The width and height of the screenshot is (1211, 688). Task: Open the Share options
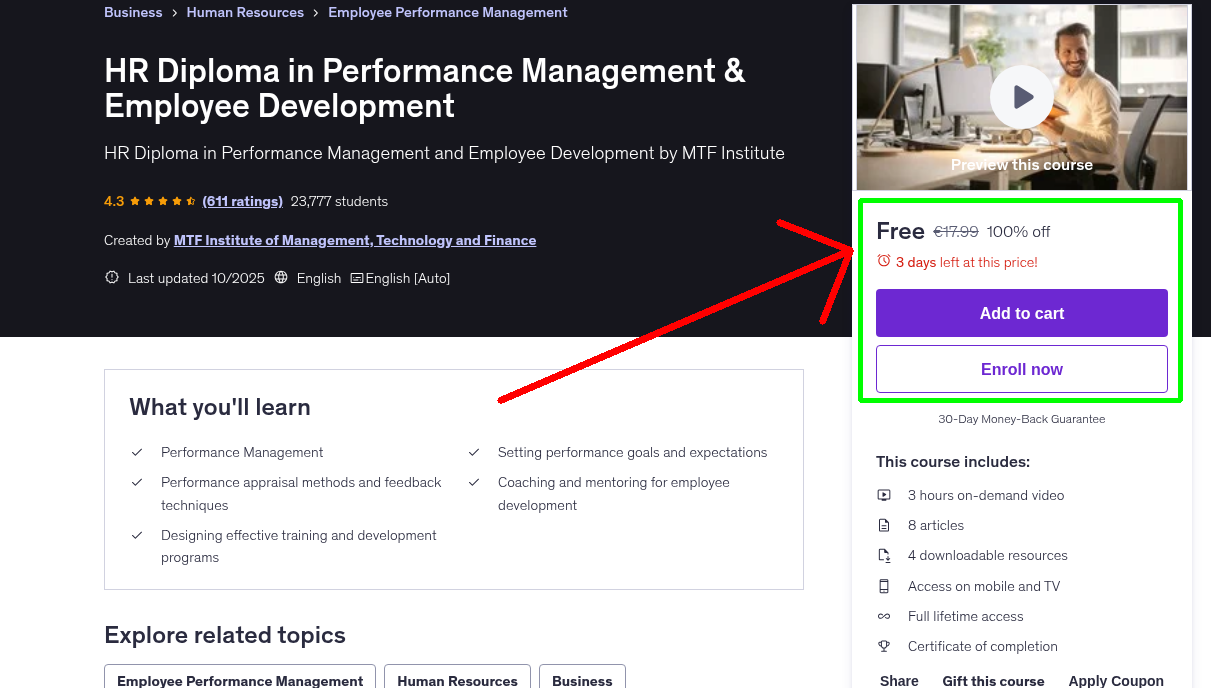tap(898, 680)
